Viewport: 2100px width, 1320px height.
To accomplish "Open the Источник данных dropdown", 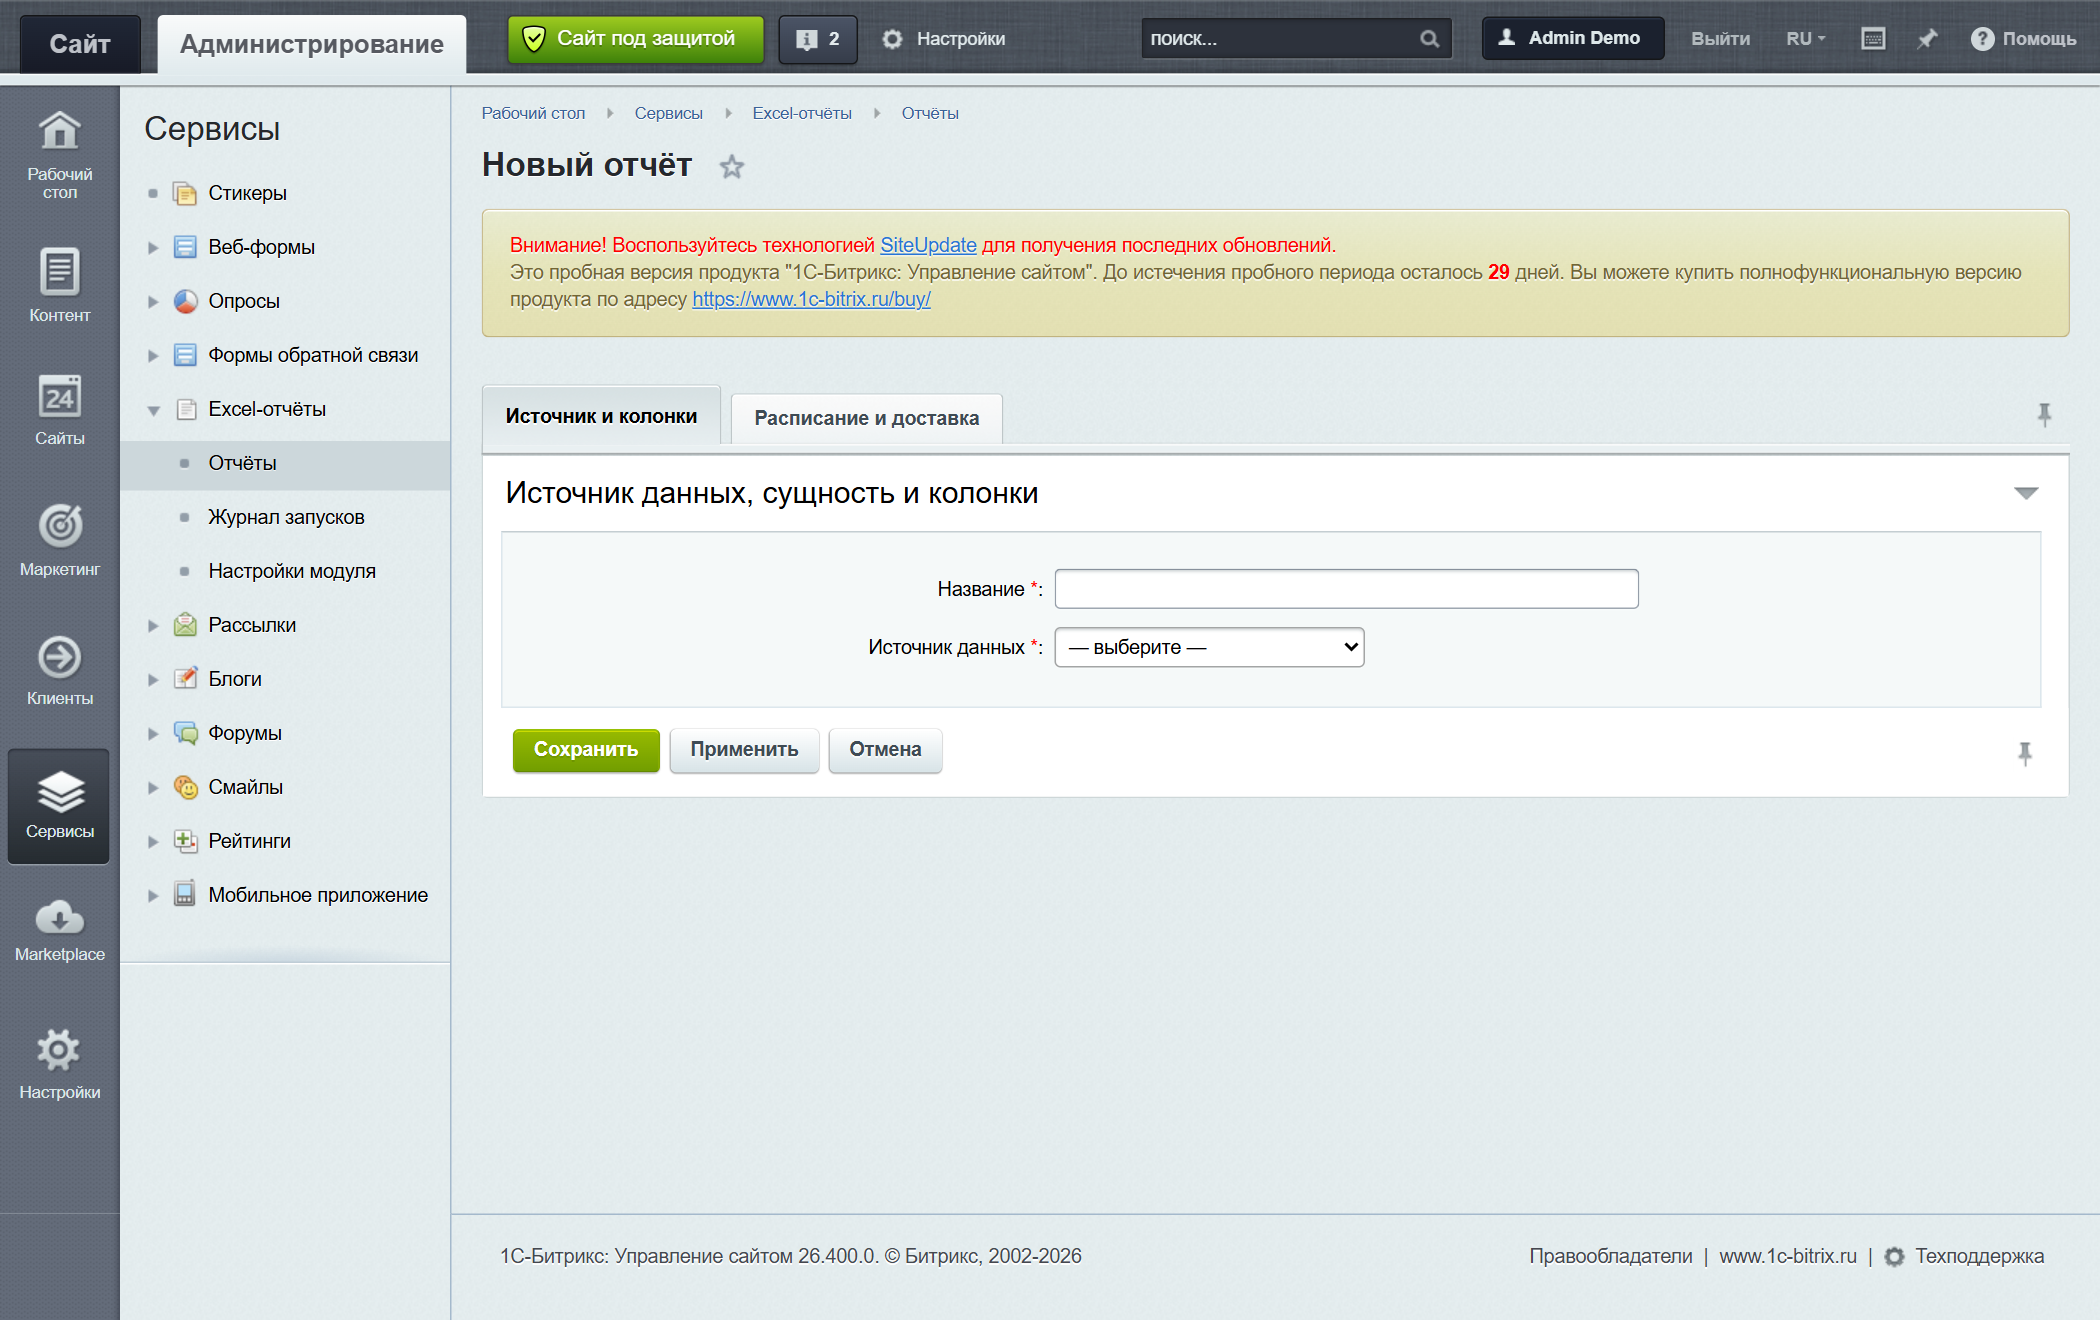I will coord(1209,647).
